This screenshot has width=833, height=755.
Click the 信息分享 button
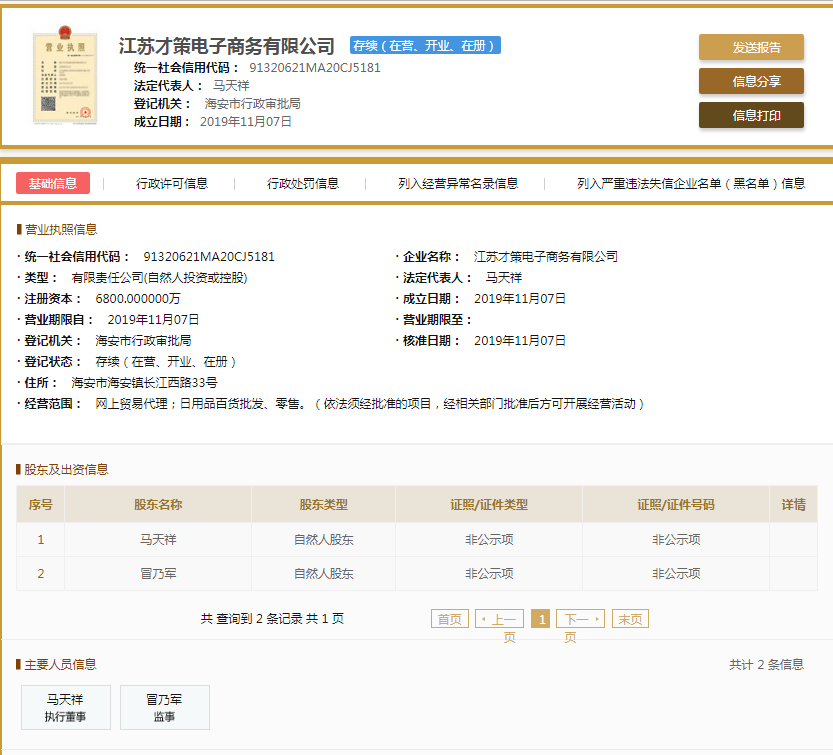[x=751, y=81]
